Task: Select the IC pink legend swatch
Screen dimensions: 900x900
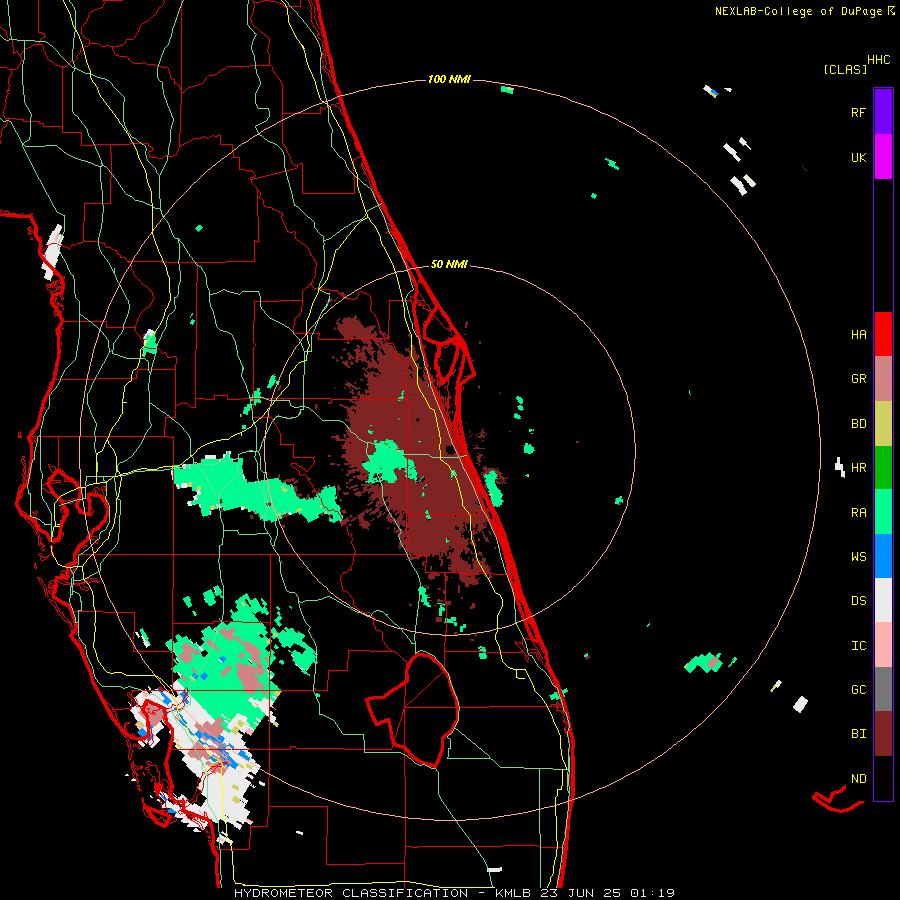Action: [883, 645]
